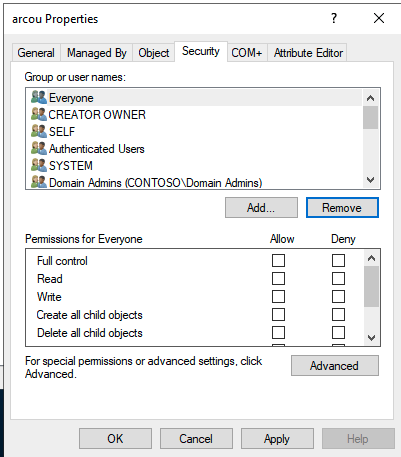Click the permissions list scrollbar thumb
The width and height of the screenshot is (401, 457).
[x=371, y=286]
